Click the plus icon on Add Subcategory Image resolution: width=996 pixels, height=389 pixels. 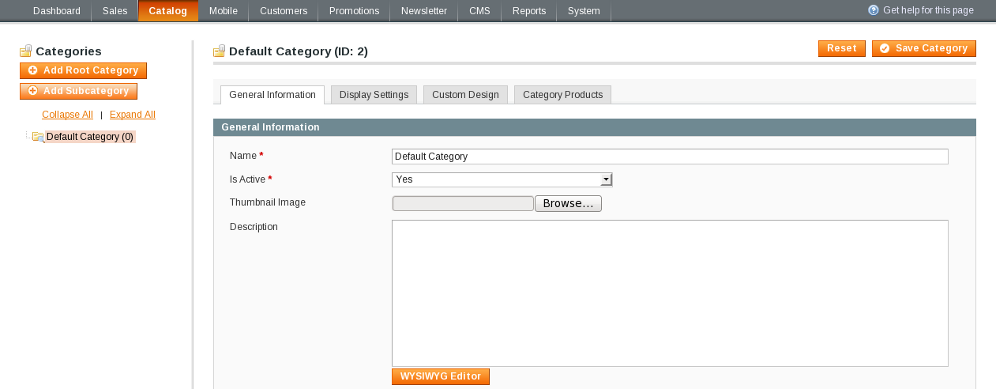[32, 91]
